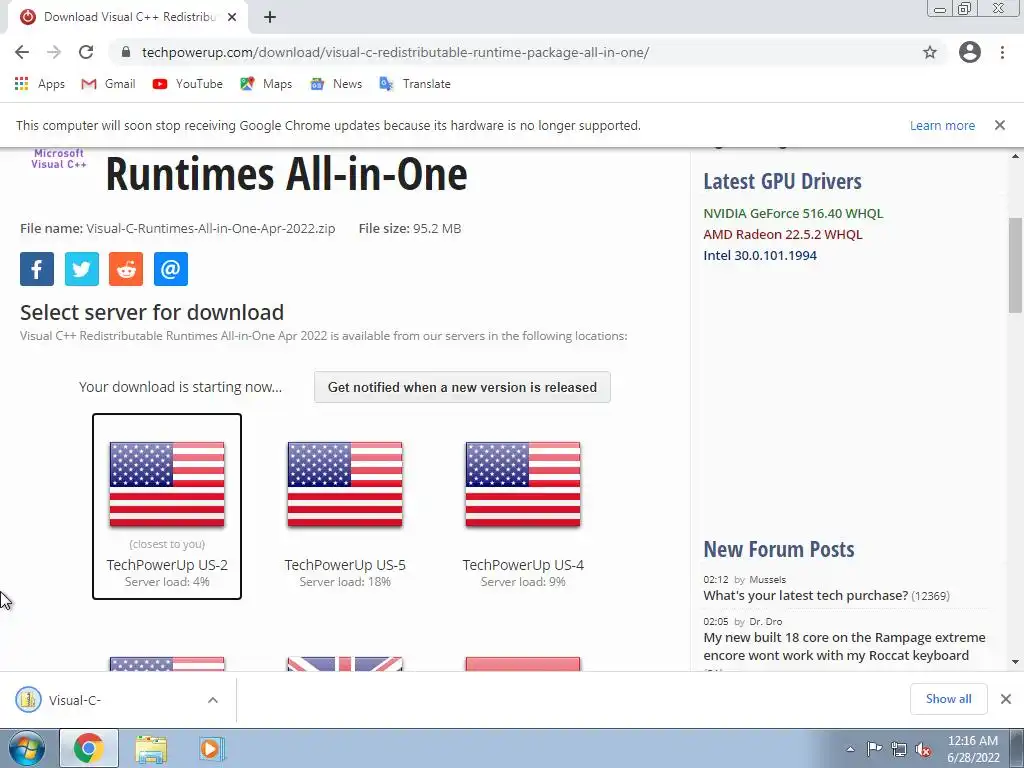Go back to the previous page
1024x768 pixels.
point(22,52)
